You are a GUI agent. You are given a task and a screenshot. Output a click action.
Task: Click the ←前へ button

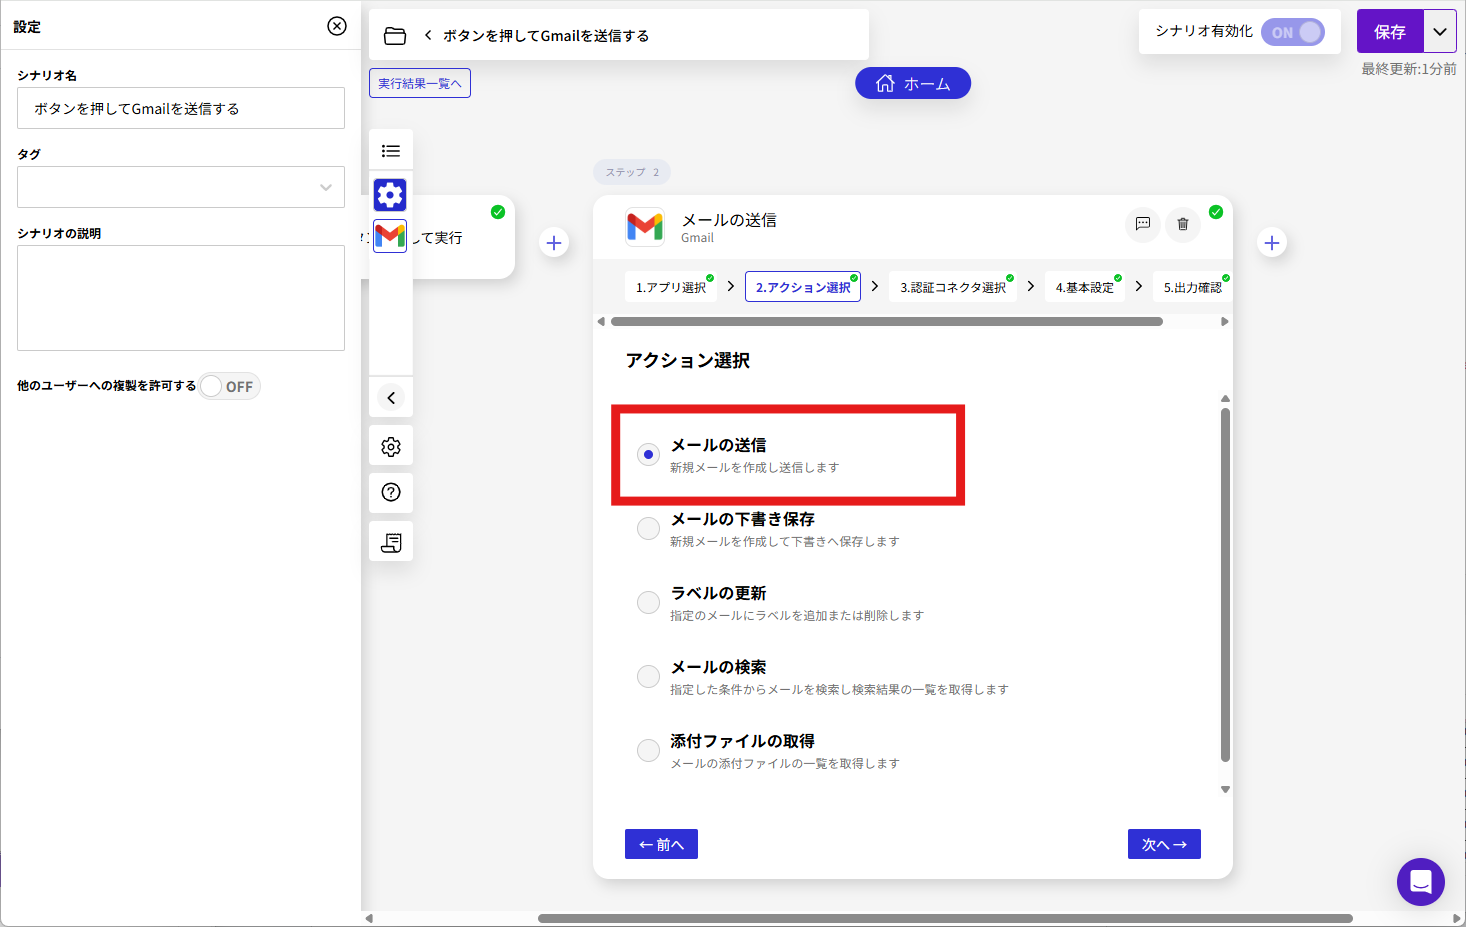661,844
